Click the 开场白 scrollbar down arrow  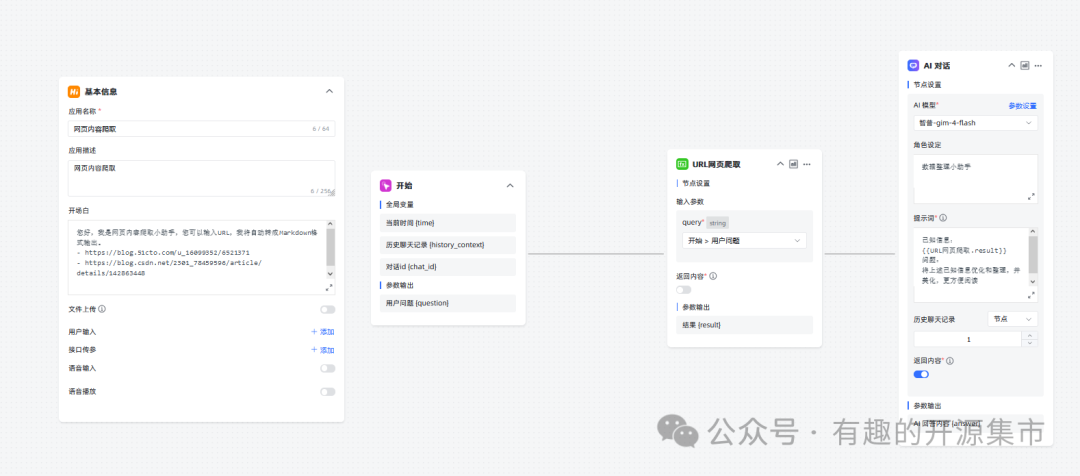(x=330, y=273)
